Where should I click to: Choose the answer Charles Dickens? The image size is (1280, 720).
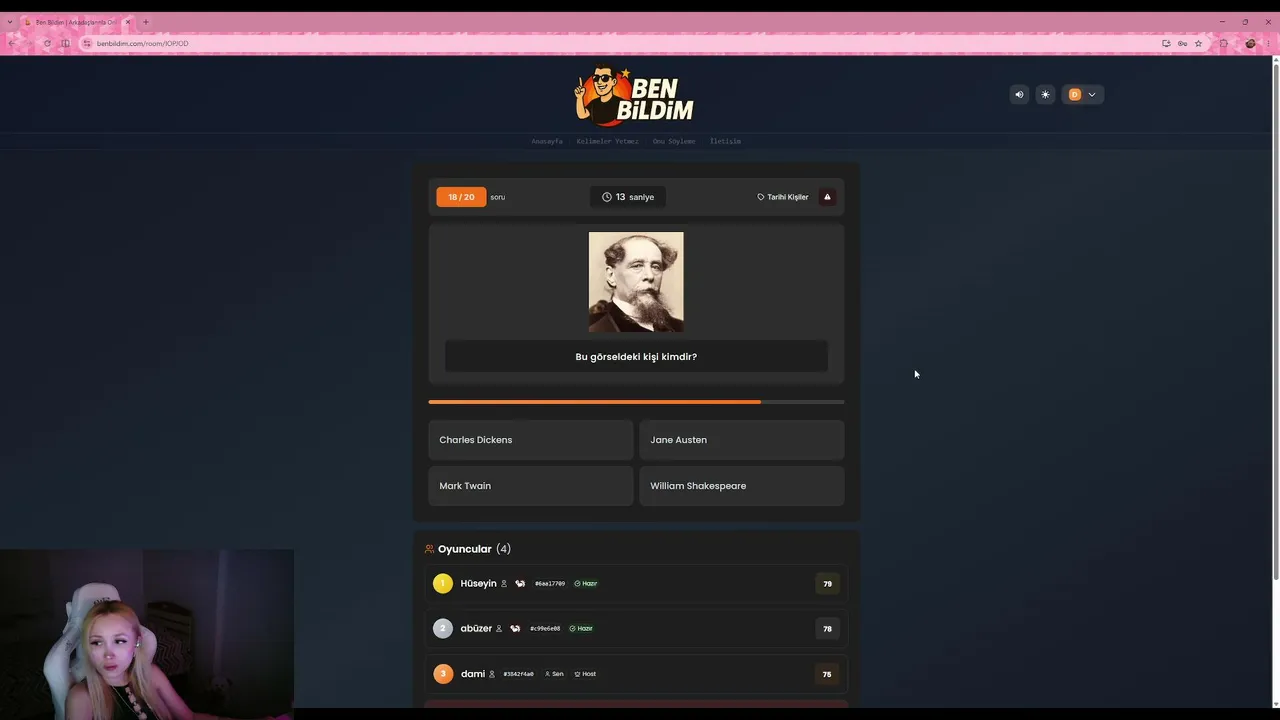(531, 440)
